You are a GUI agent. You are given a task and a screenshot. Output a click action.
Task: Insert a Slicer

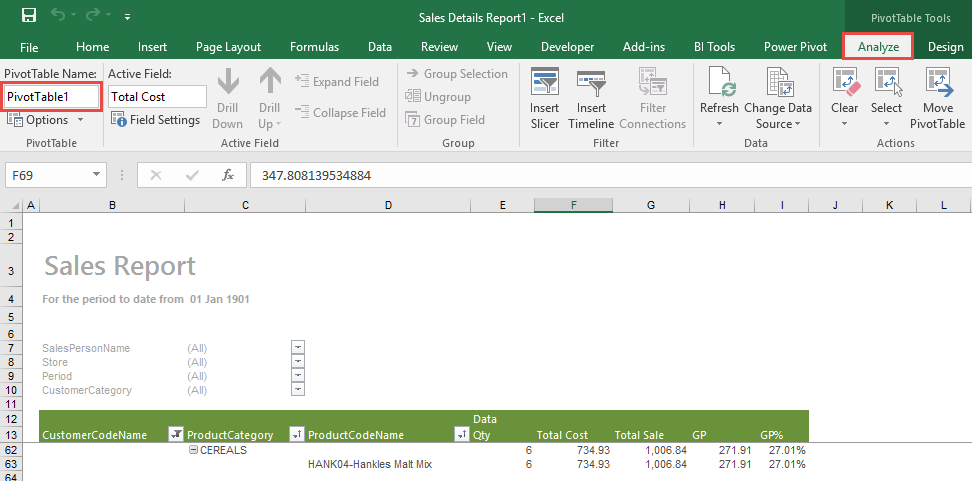pos(544,99)
